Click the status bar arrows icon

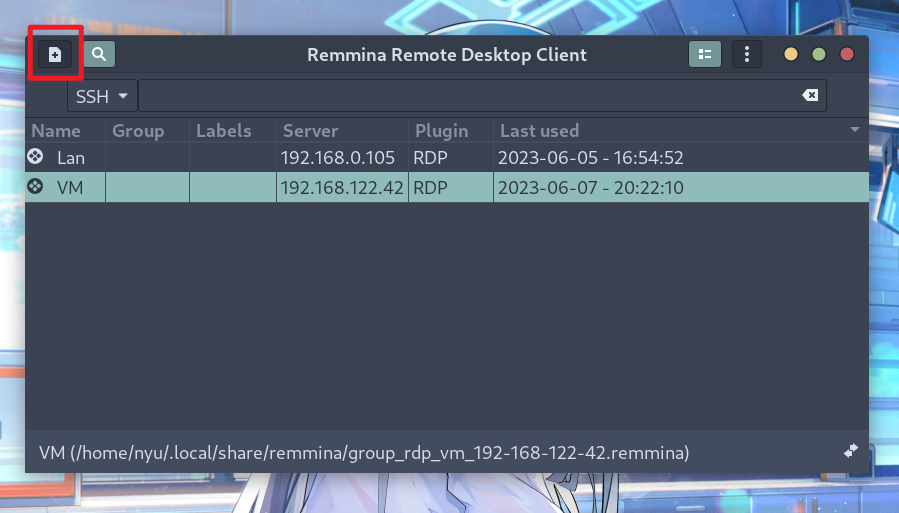pos(851,451)
